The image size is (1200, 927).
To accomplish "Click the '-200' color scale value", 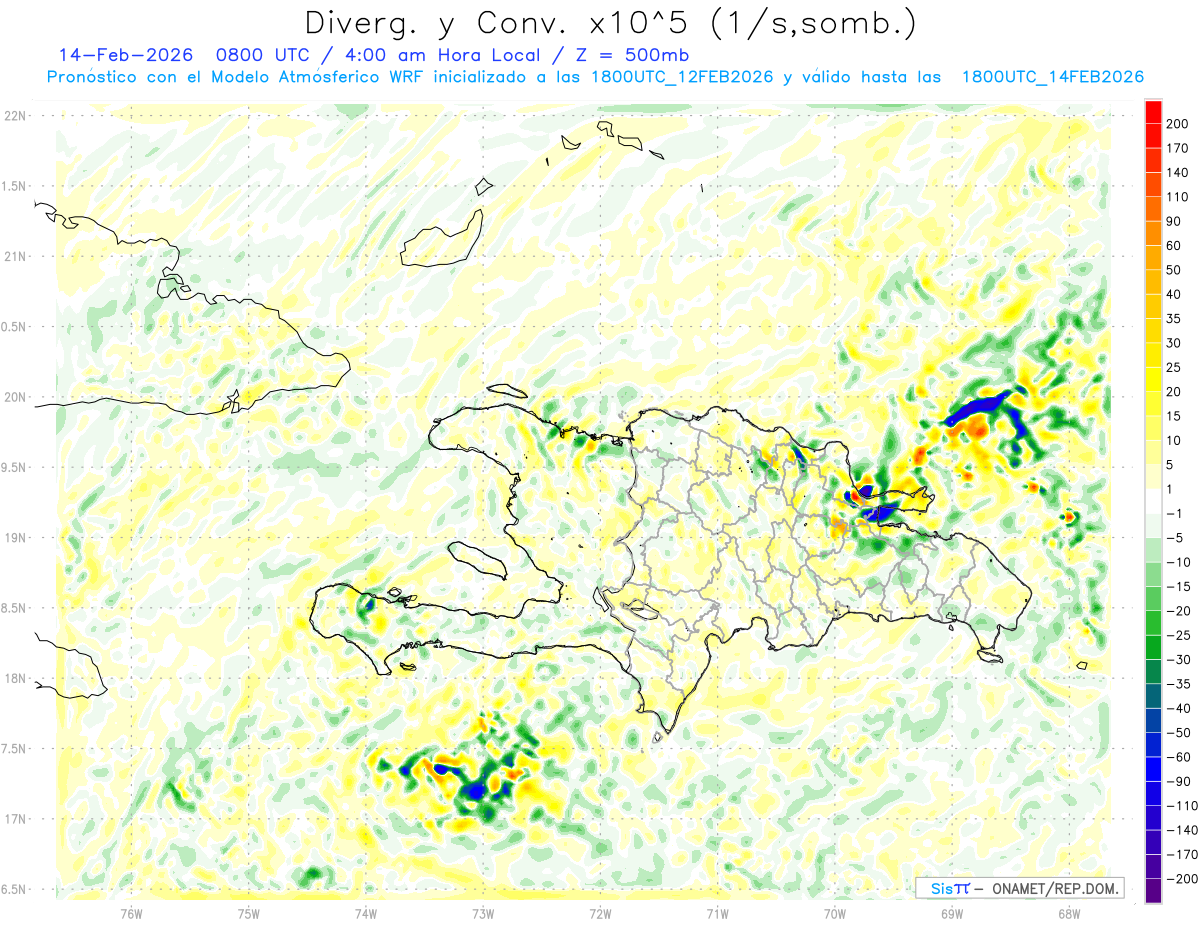I will [1182, 880].
